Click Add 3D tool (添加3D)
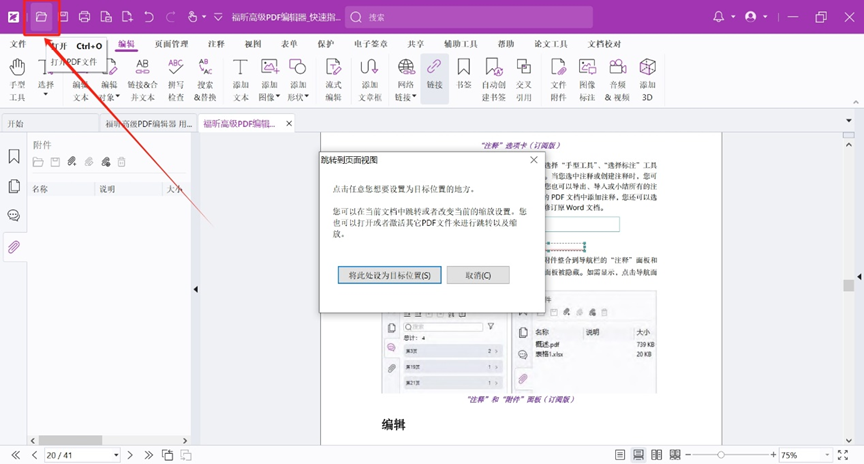This screenshot has width=864, height=464. 647,80
